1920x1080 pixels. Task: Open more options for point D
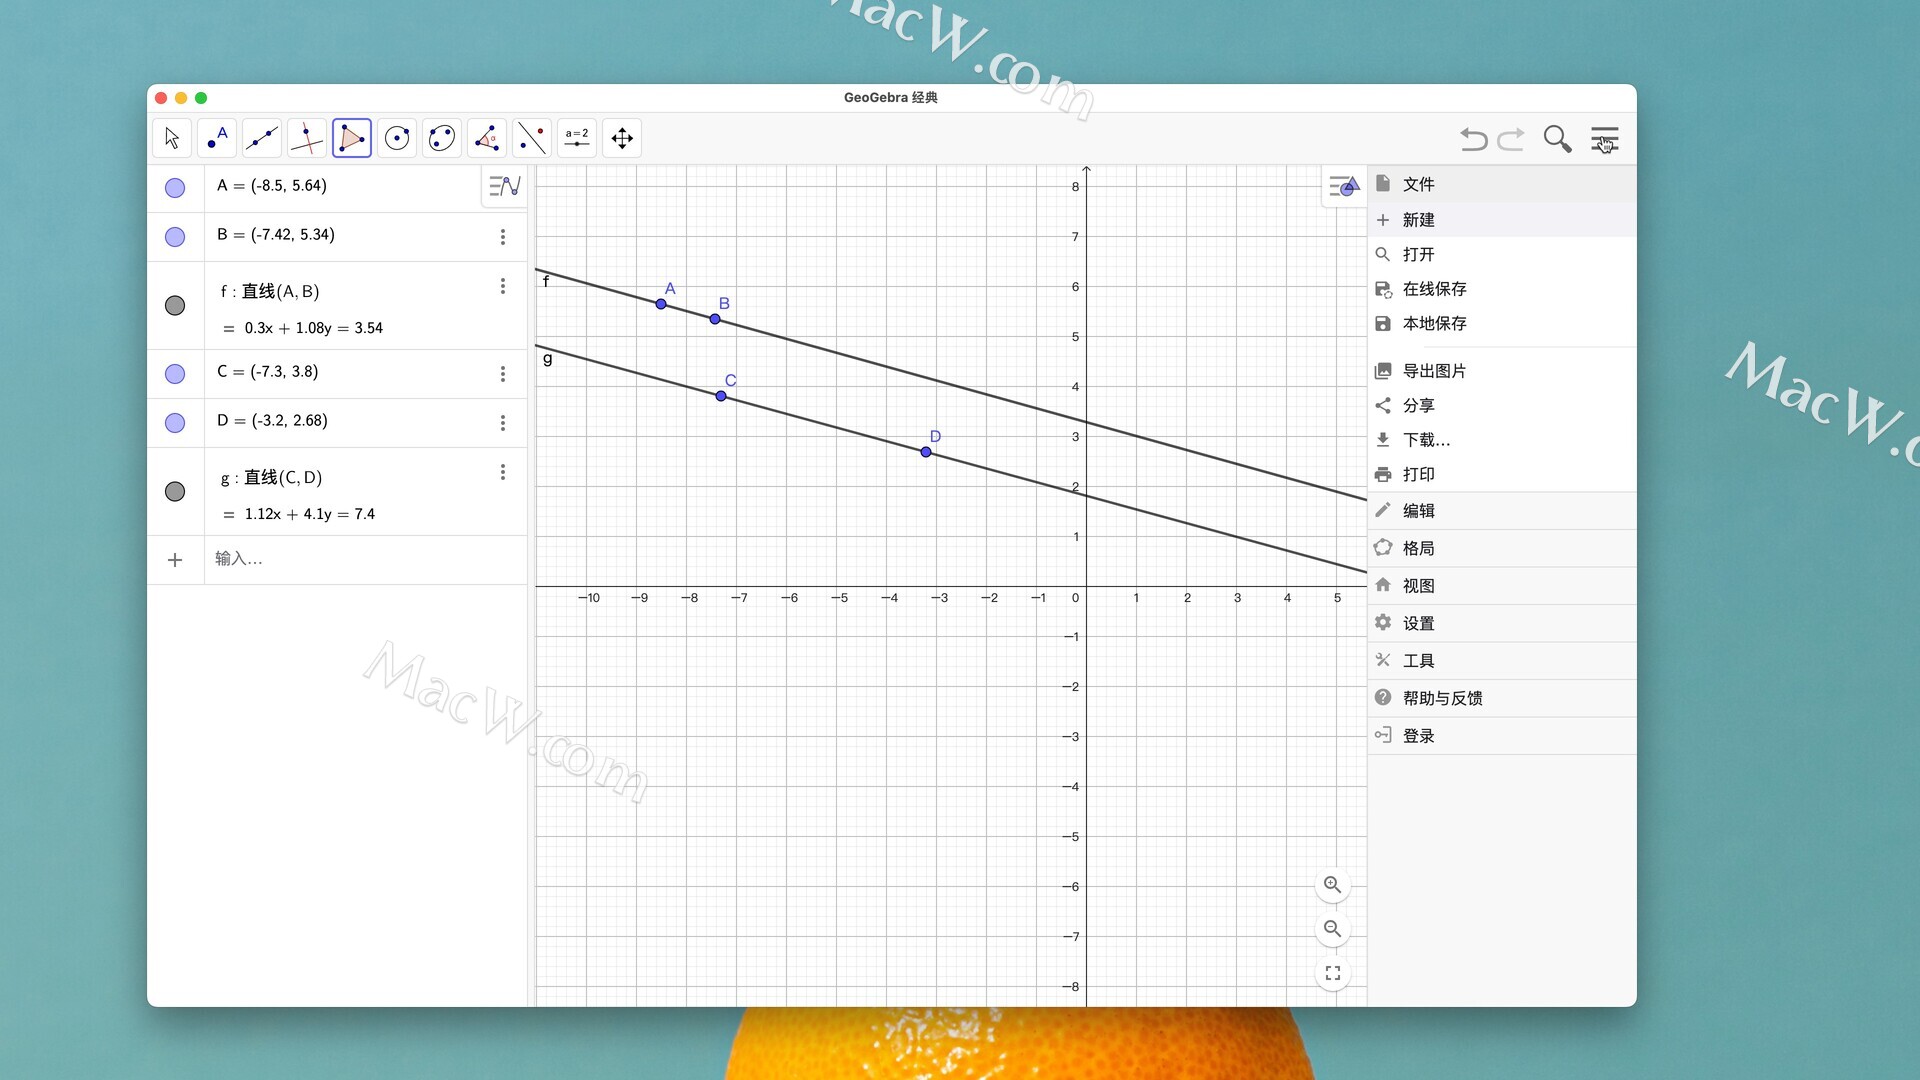point(503,423)
